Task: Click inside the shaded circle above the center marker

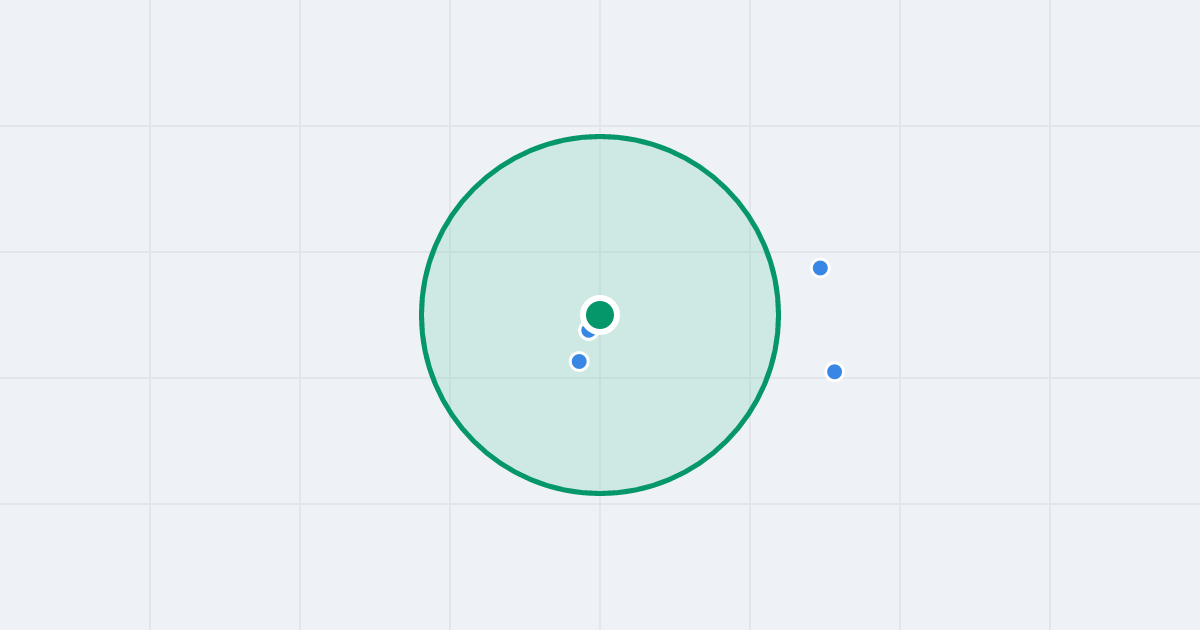Action: point(600,220)
